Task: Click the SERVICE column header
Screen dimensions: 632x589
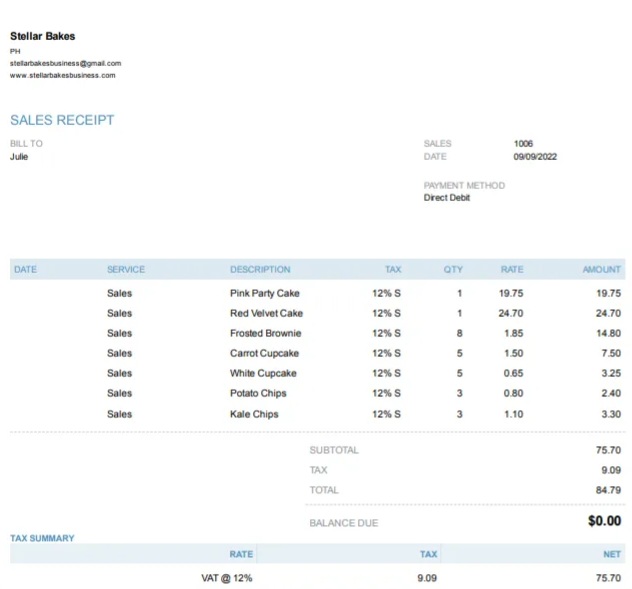Action: 126,269
